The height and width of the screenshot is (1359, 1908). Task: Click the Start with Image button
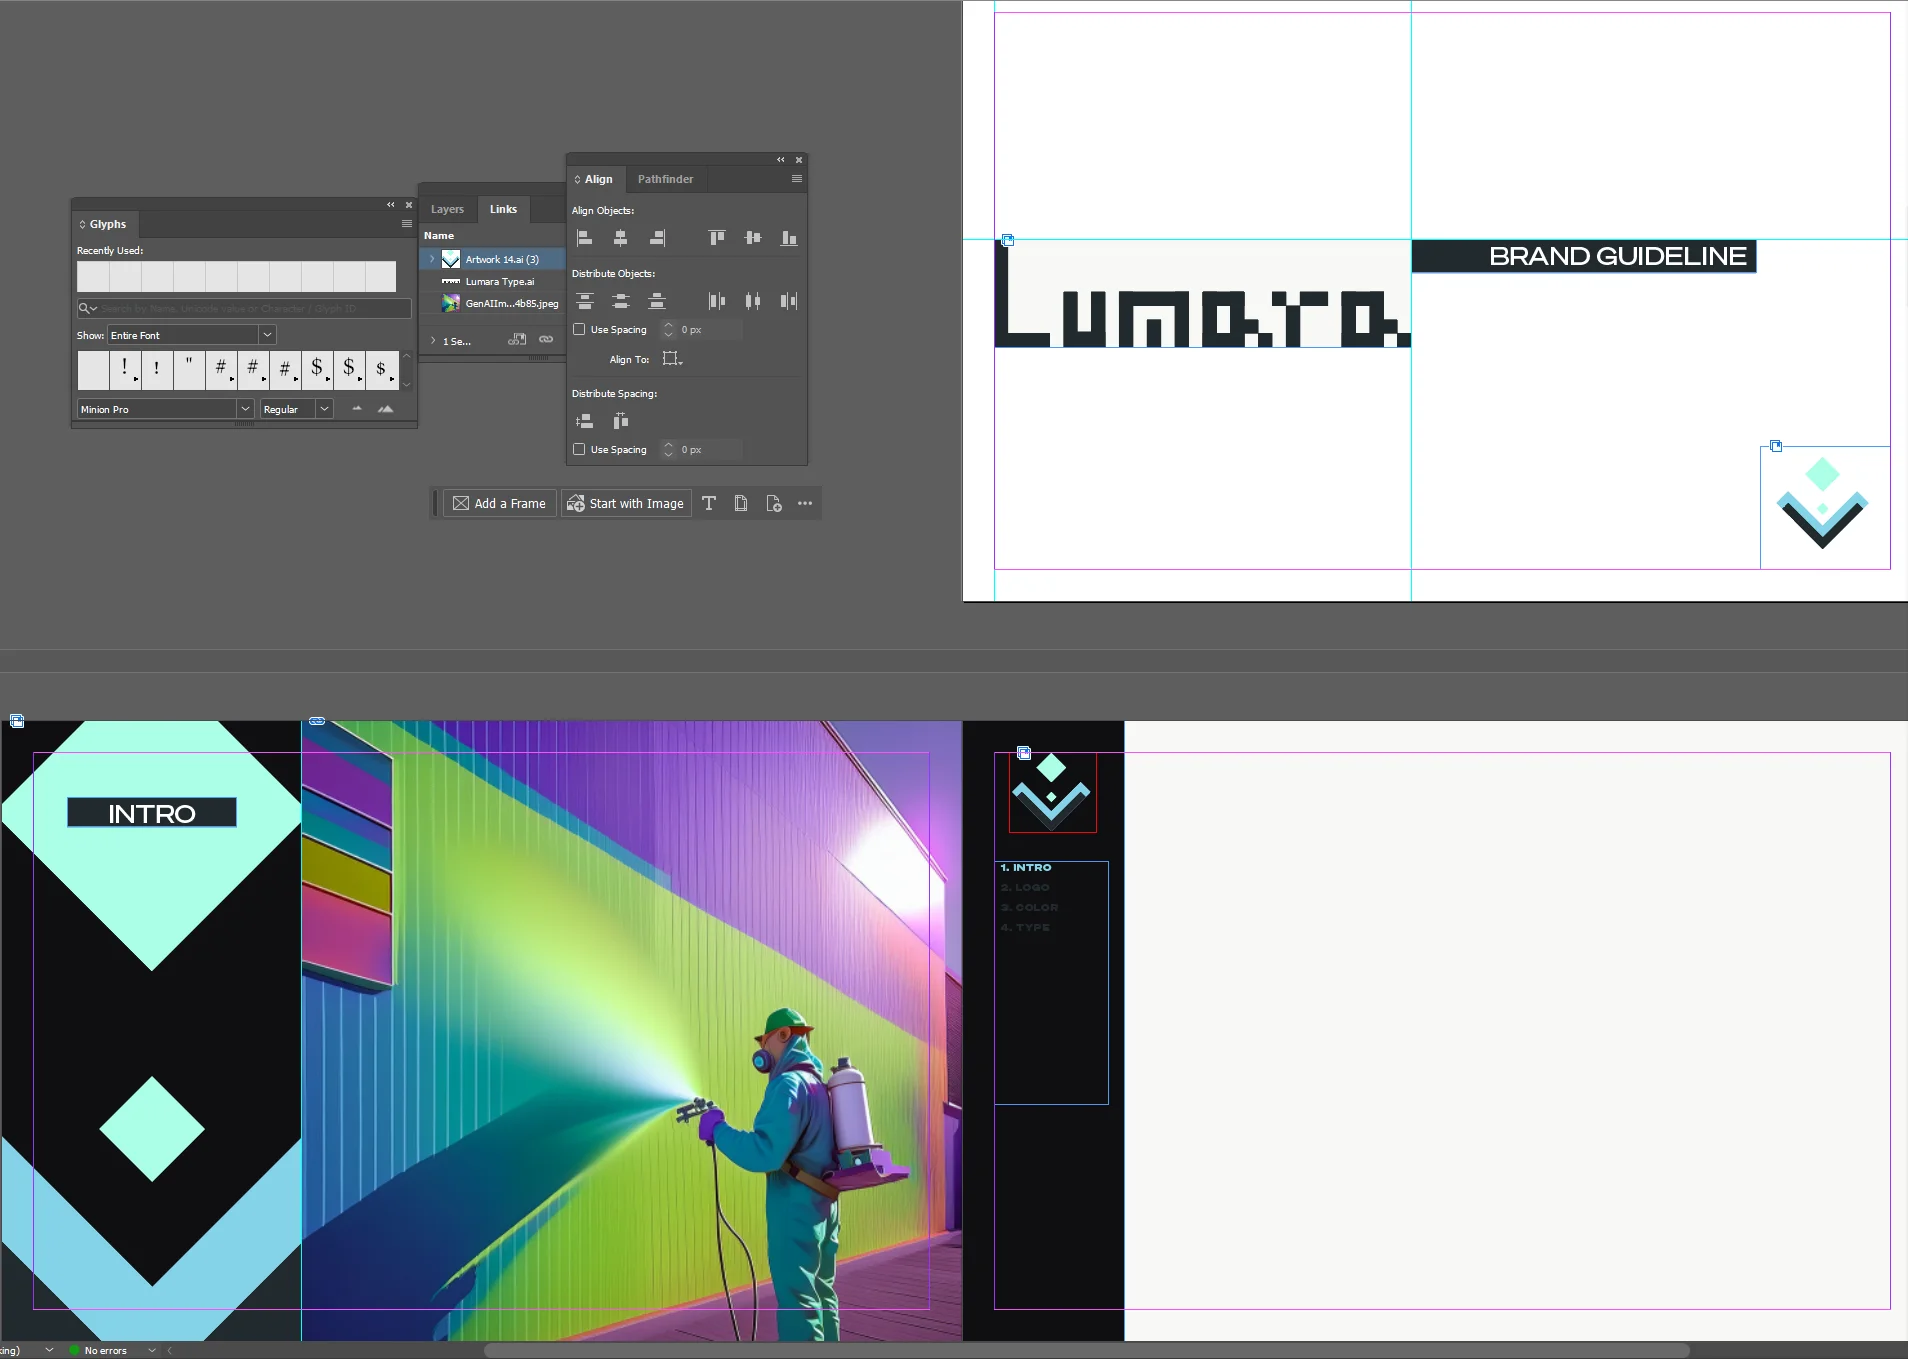point(626,503)
